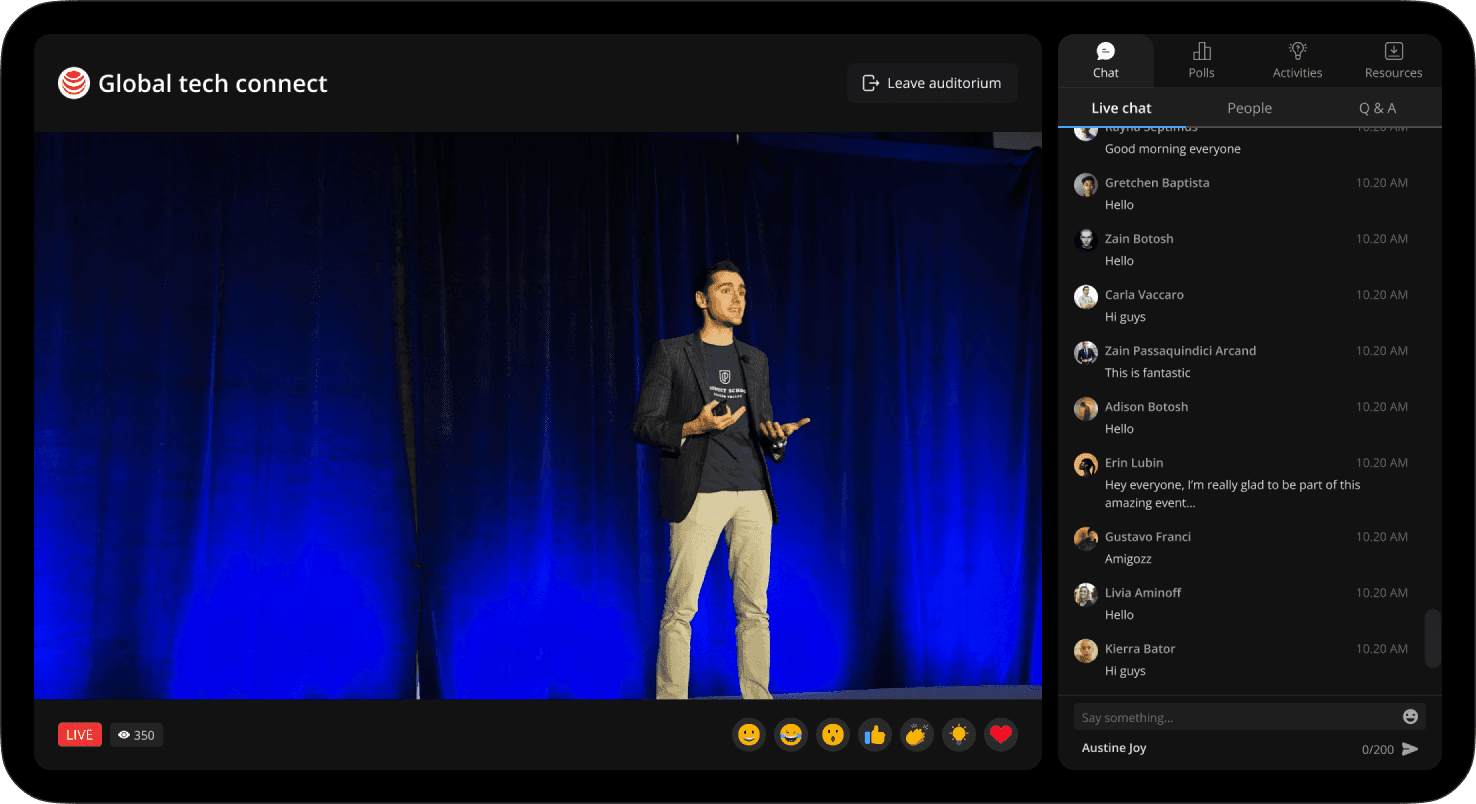
Task: Click the name Kierra Bator
Action: [x=1140, y=649]
